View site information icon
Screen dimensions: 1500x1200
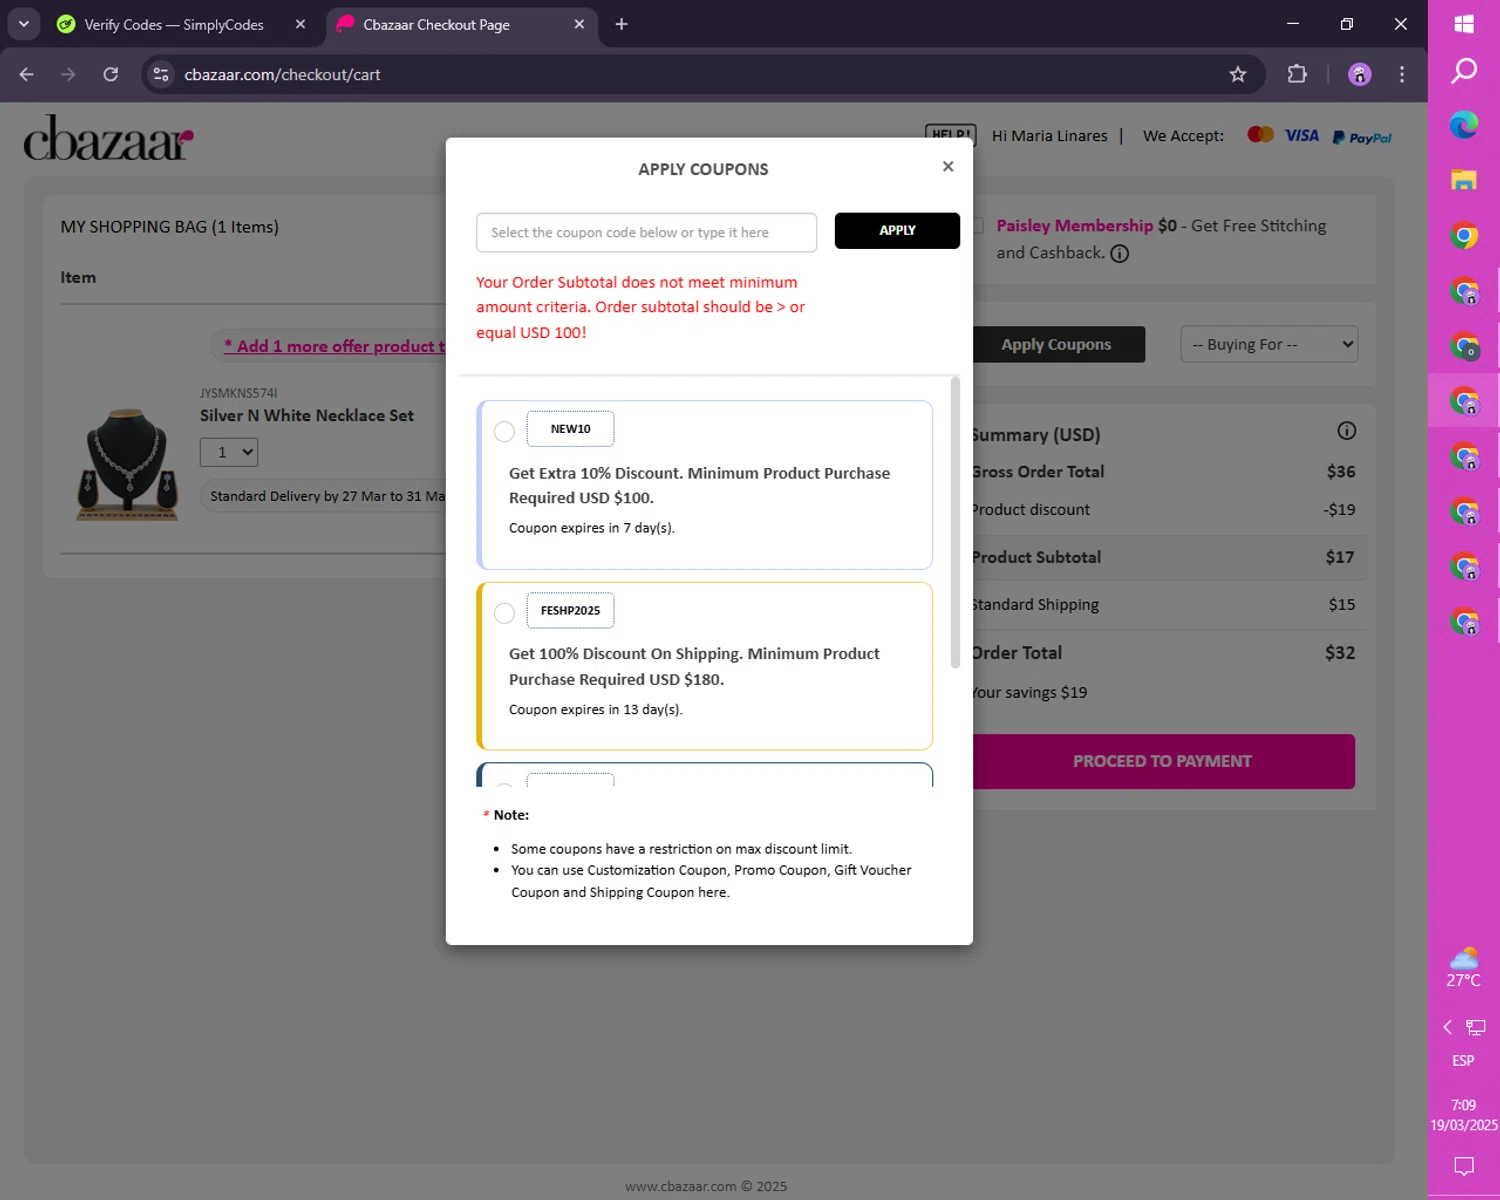point(161,74)
